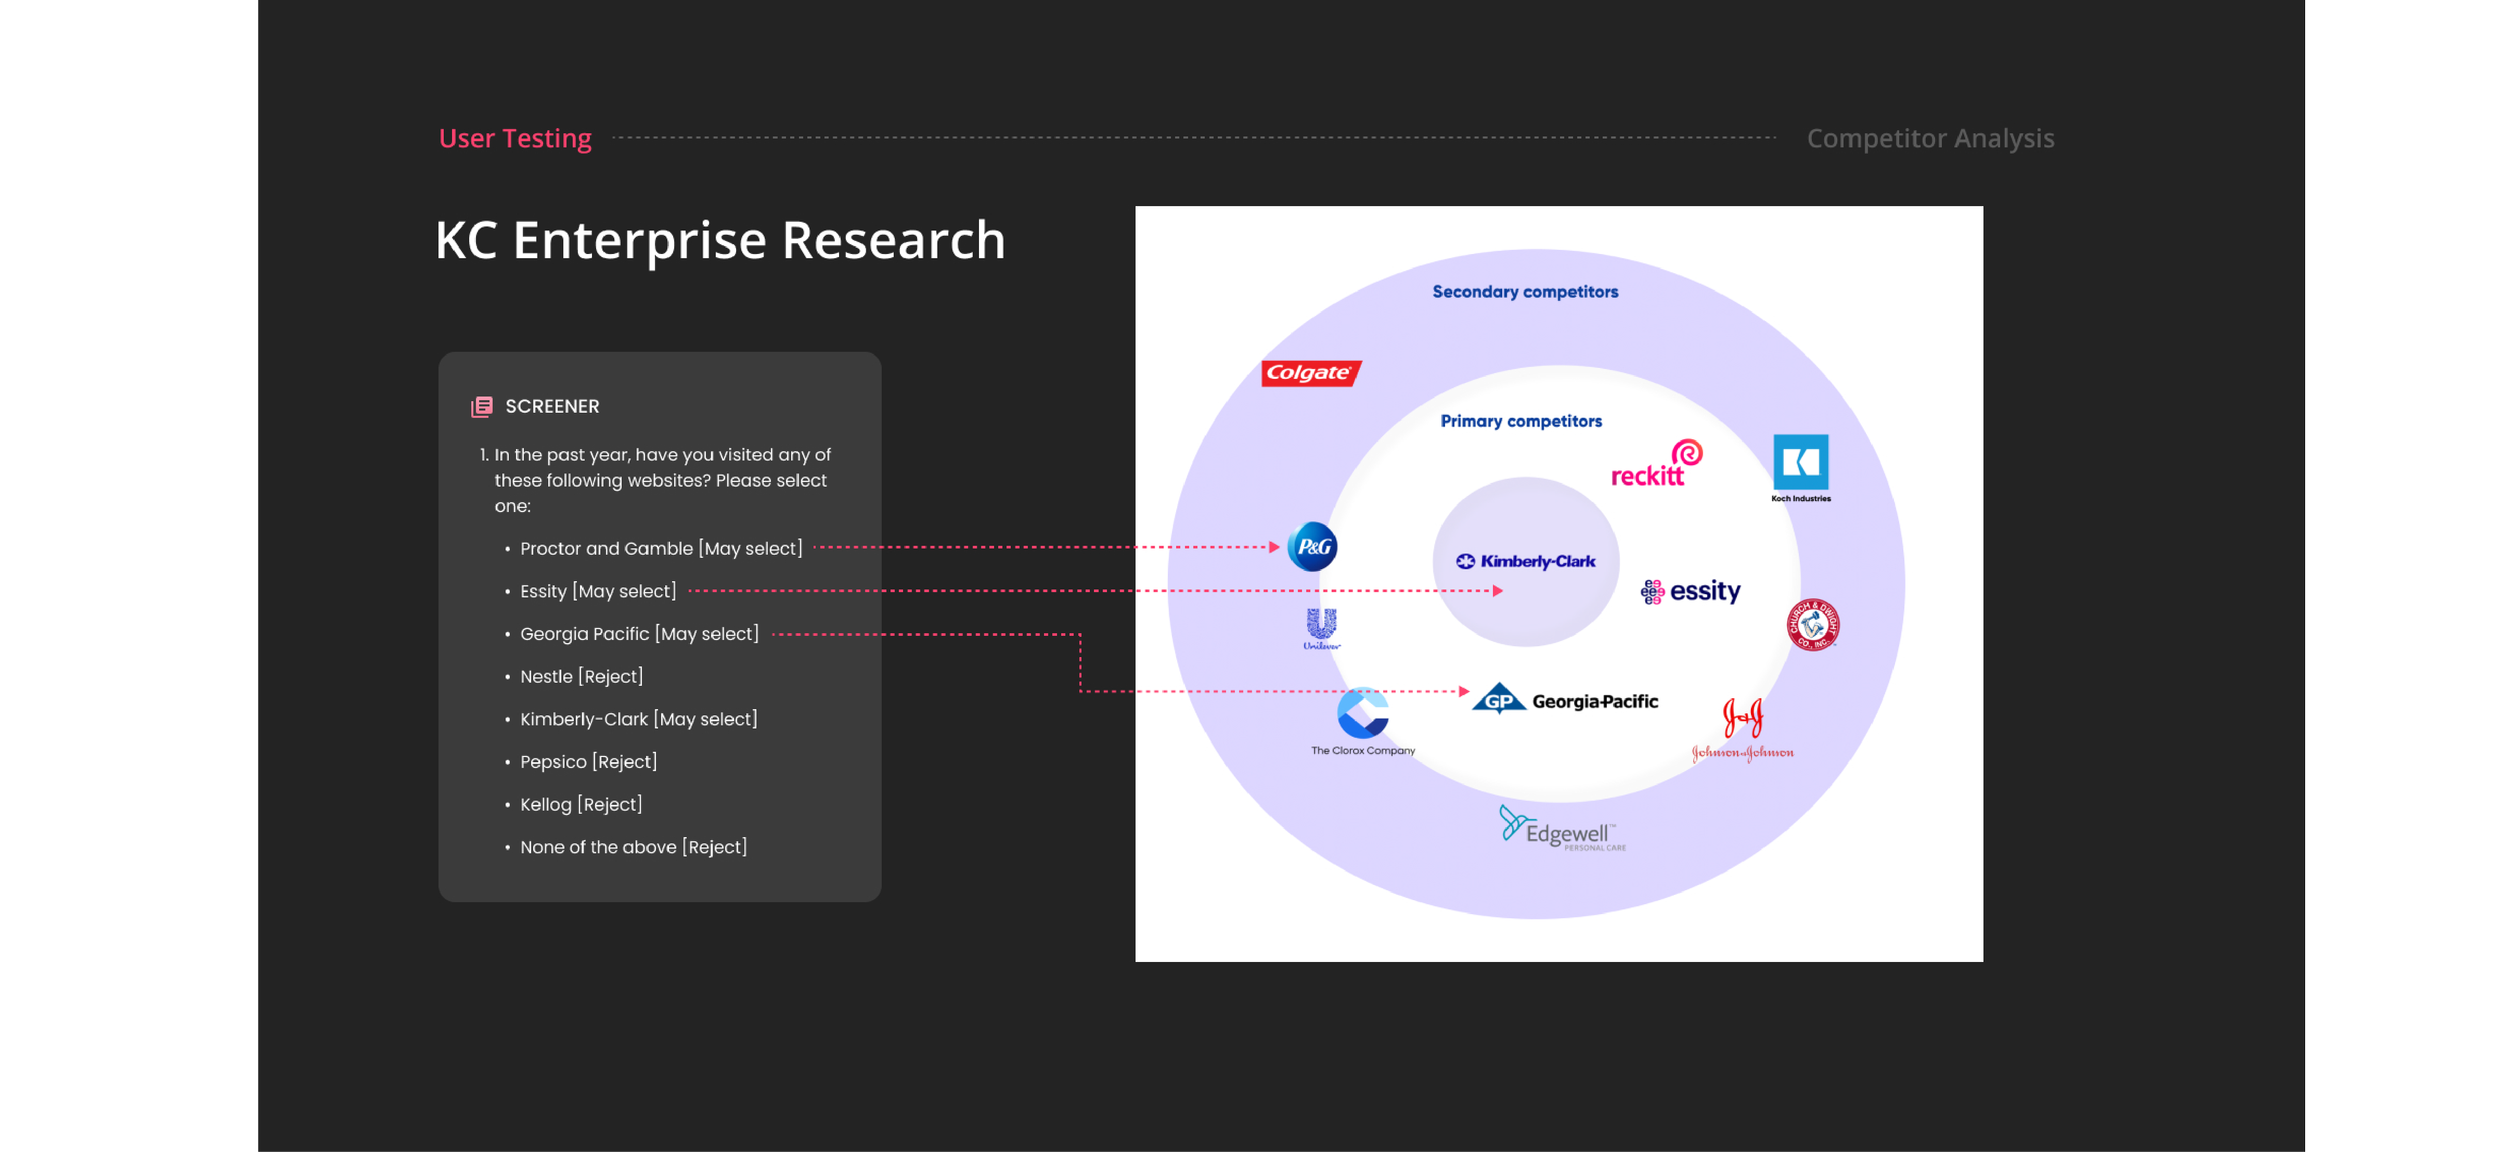
Task: Click the reckitt logo
Action: (1655, 466)
